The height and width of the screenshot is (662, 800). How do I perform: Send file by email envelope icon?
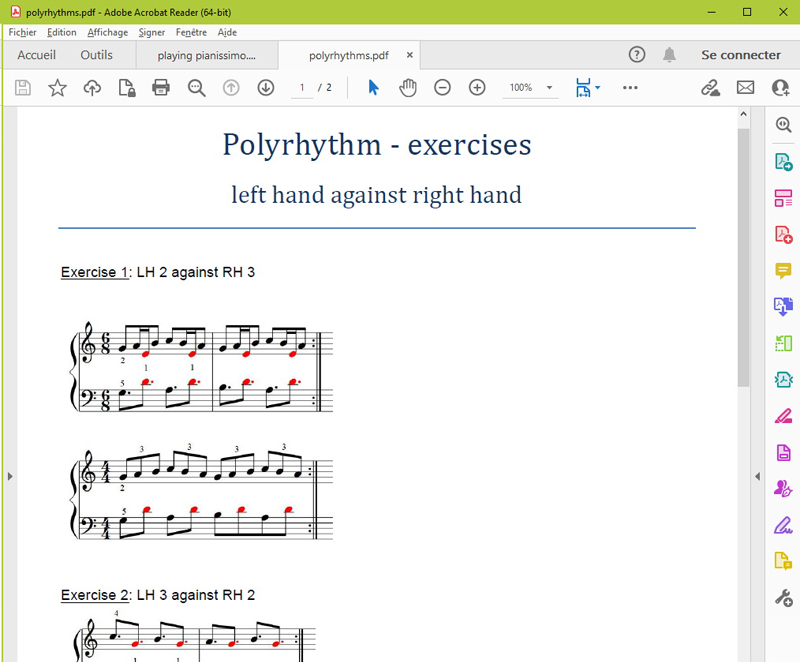coord(745,88)
